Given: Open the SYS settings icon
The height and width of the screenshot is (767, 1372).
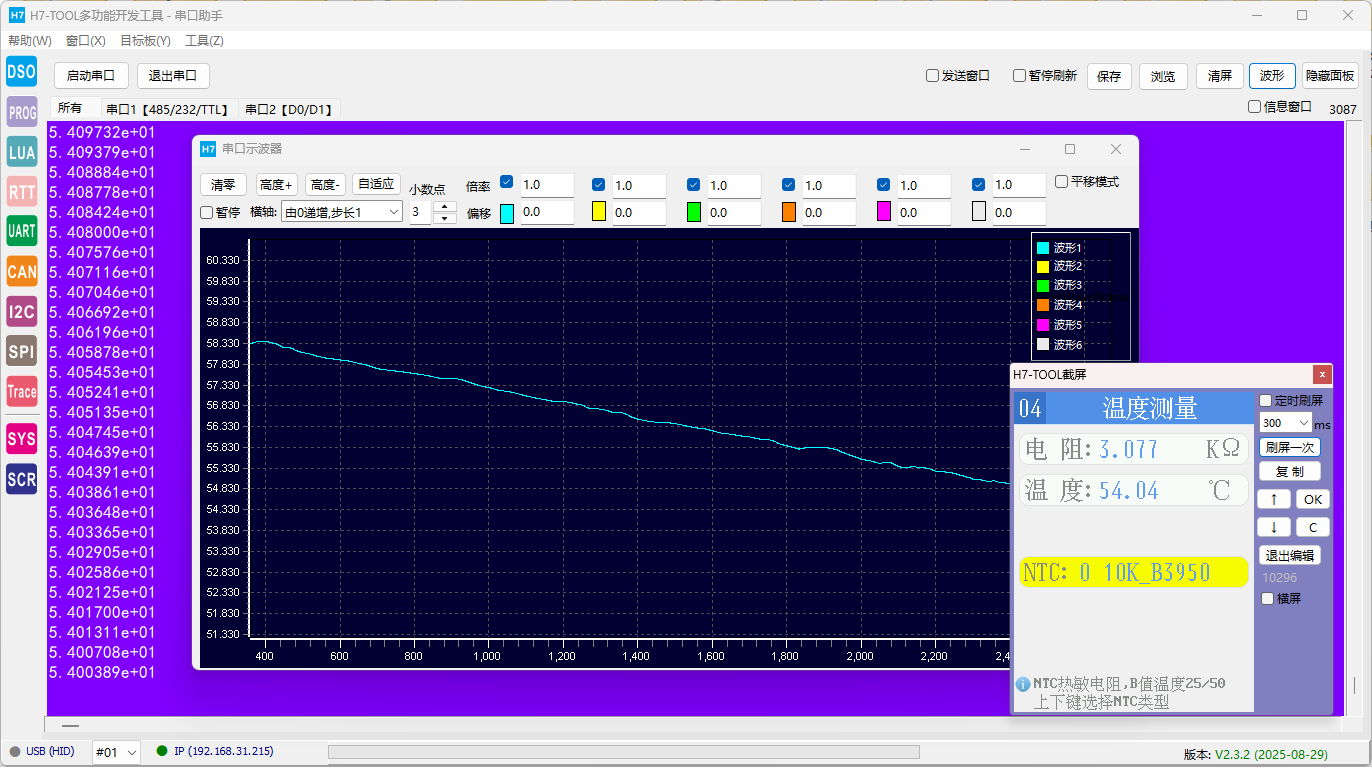Looking at the screenshot, I should [x=22, y=438].
